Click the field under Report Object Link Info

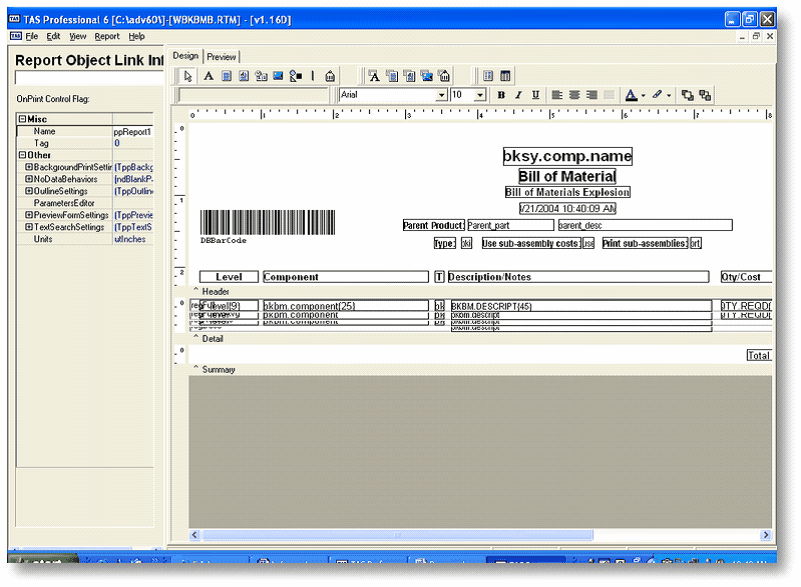(89, 78)
